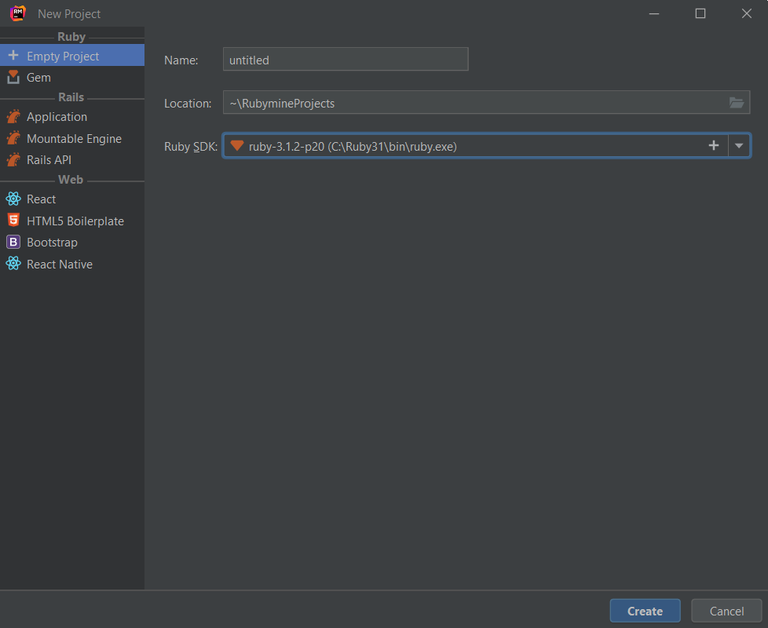768x628 pixels.
Task: Choose the React atom icon
Action: click(x=13, y=199)
